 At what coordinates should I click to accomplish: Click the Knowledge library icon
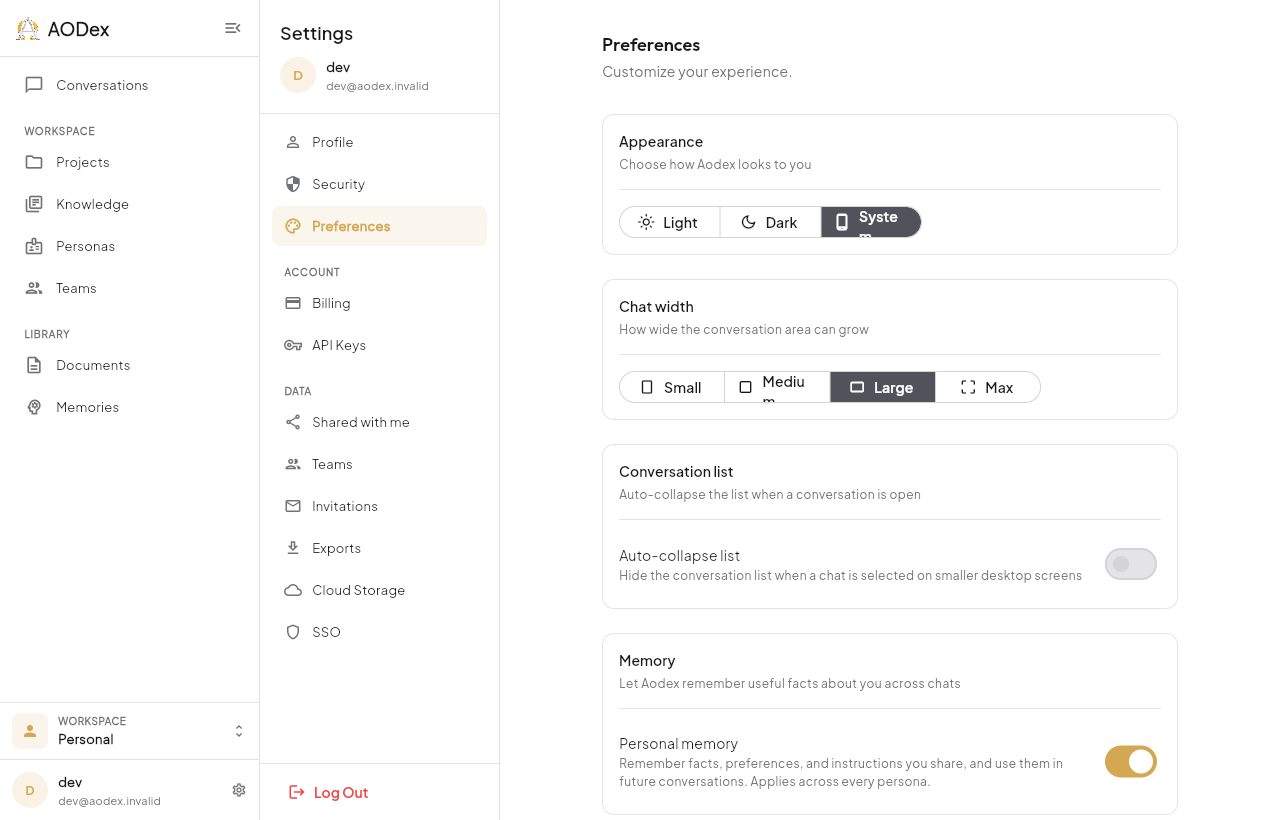(x=34, y=204)
